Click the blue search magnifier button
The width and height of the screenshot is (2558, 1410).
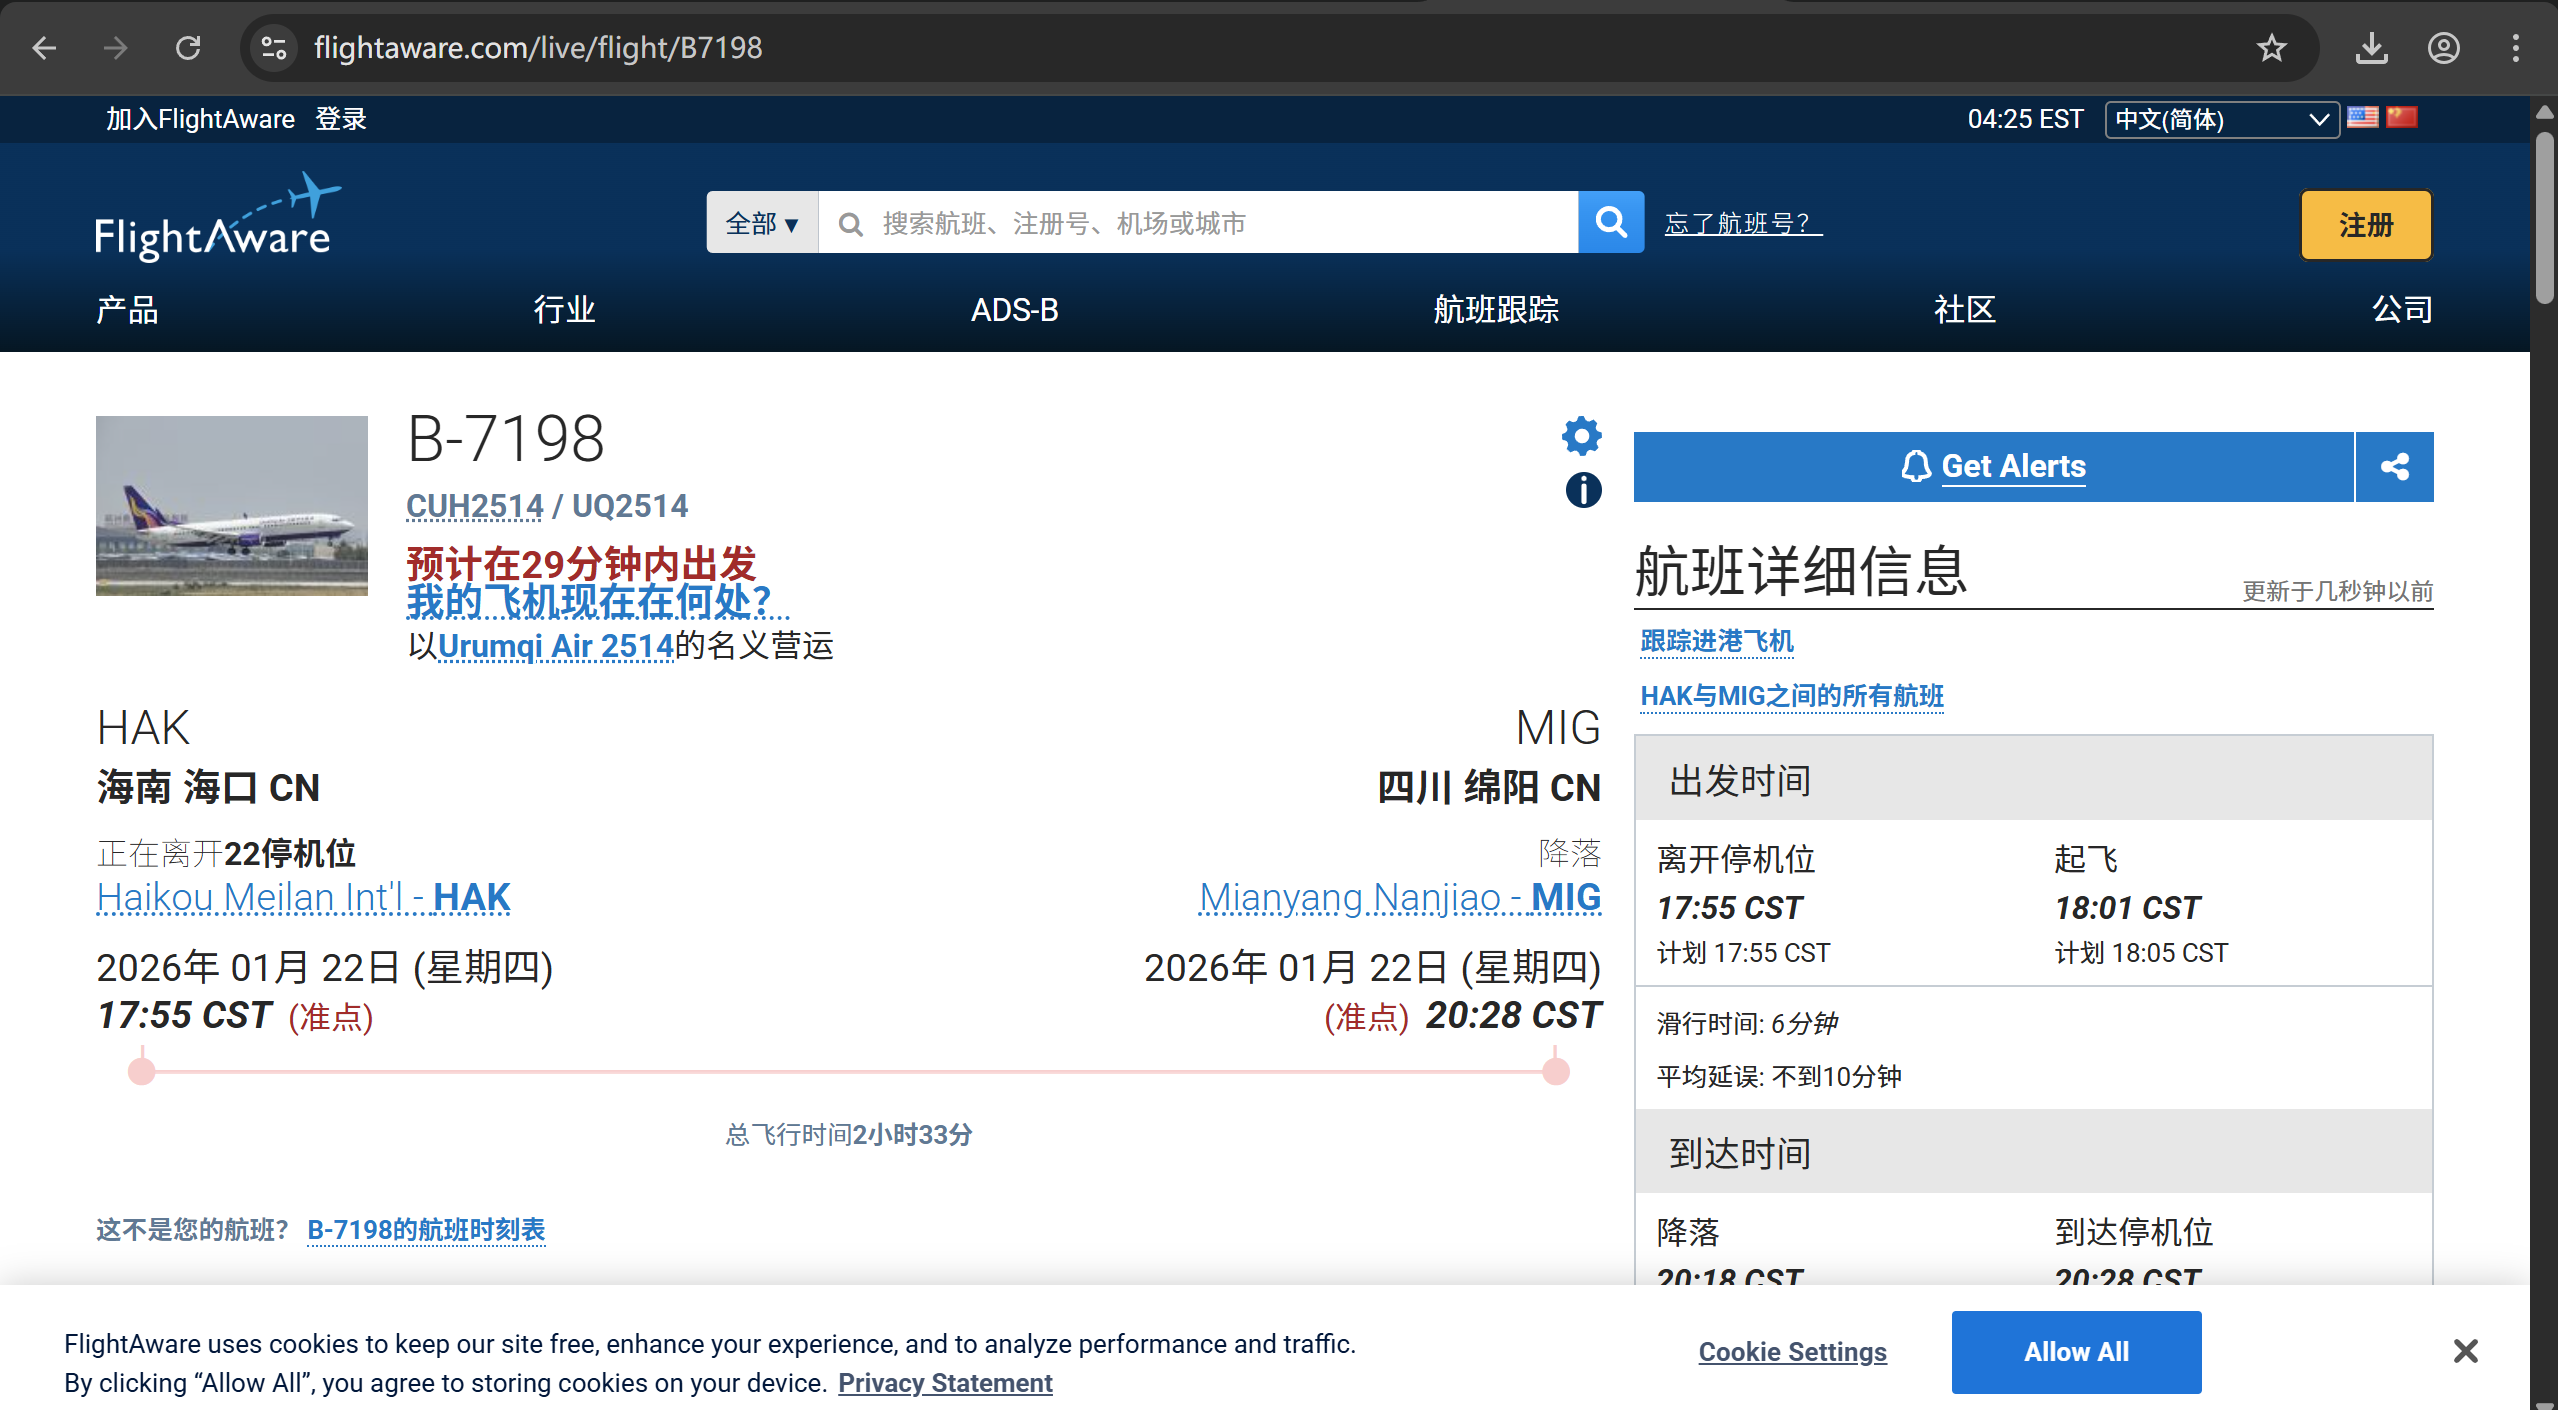[x=1611, y=222]
